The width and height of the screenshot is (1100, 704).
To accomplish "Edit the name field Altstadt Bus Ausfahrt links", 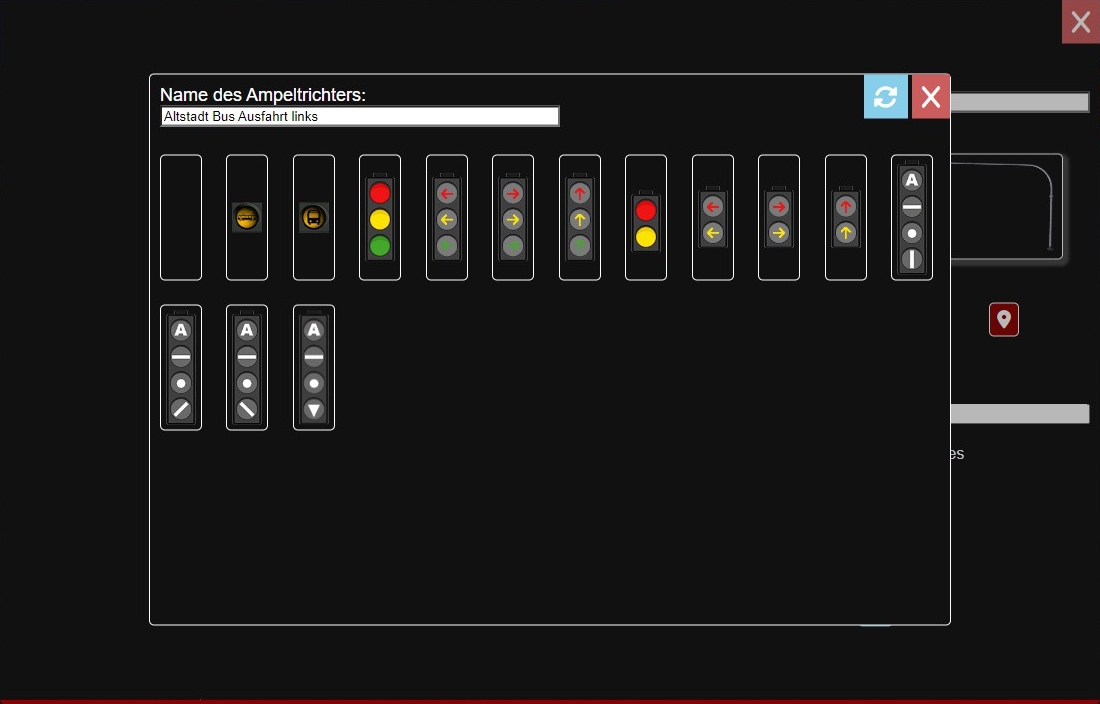I will point(360,115).
